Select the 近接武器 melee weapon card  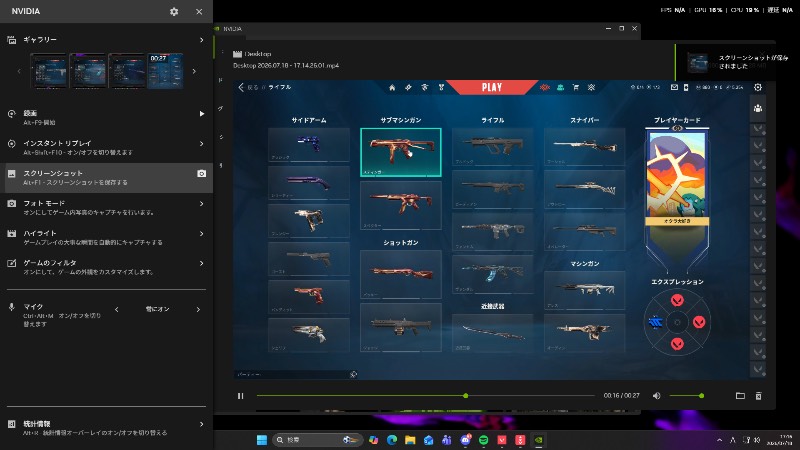[x=492, y=333]
